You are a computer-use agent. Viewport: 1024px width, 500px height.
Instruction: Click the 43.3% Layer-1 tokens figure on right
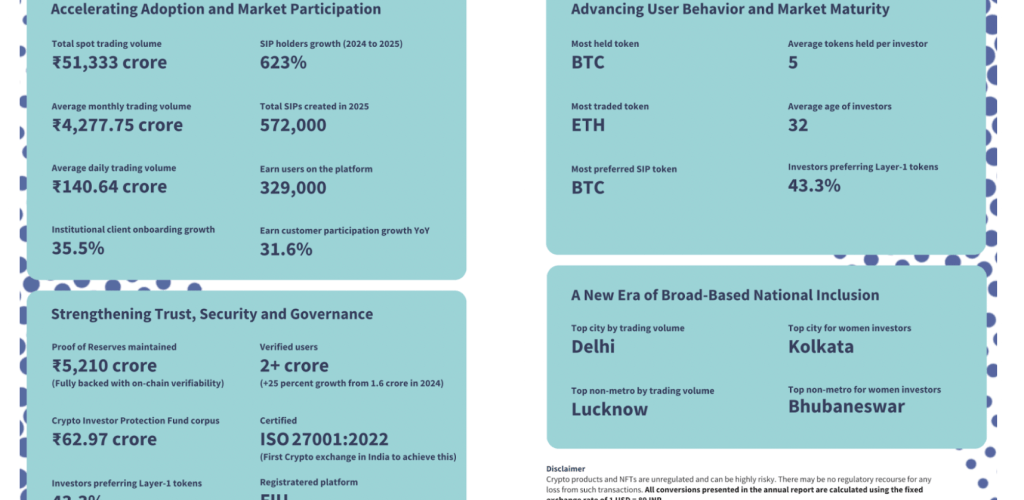click(814, 186)
